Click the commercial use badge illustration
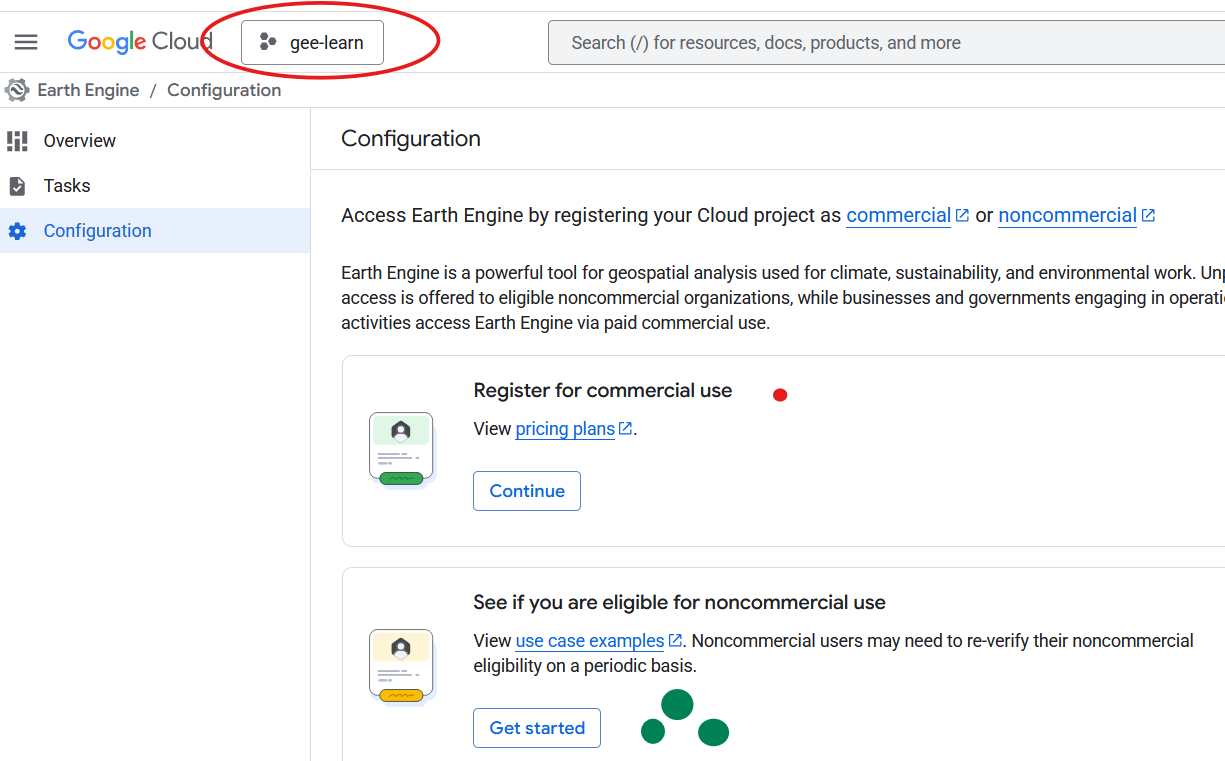This screenshot has height=761, width=1225. [401, 449]
